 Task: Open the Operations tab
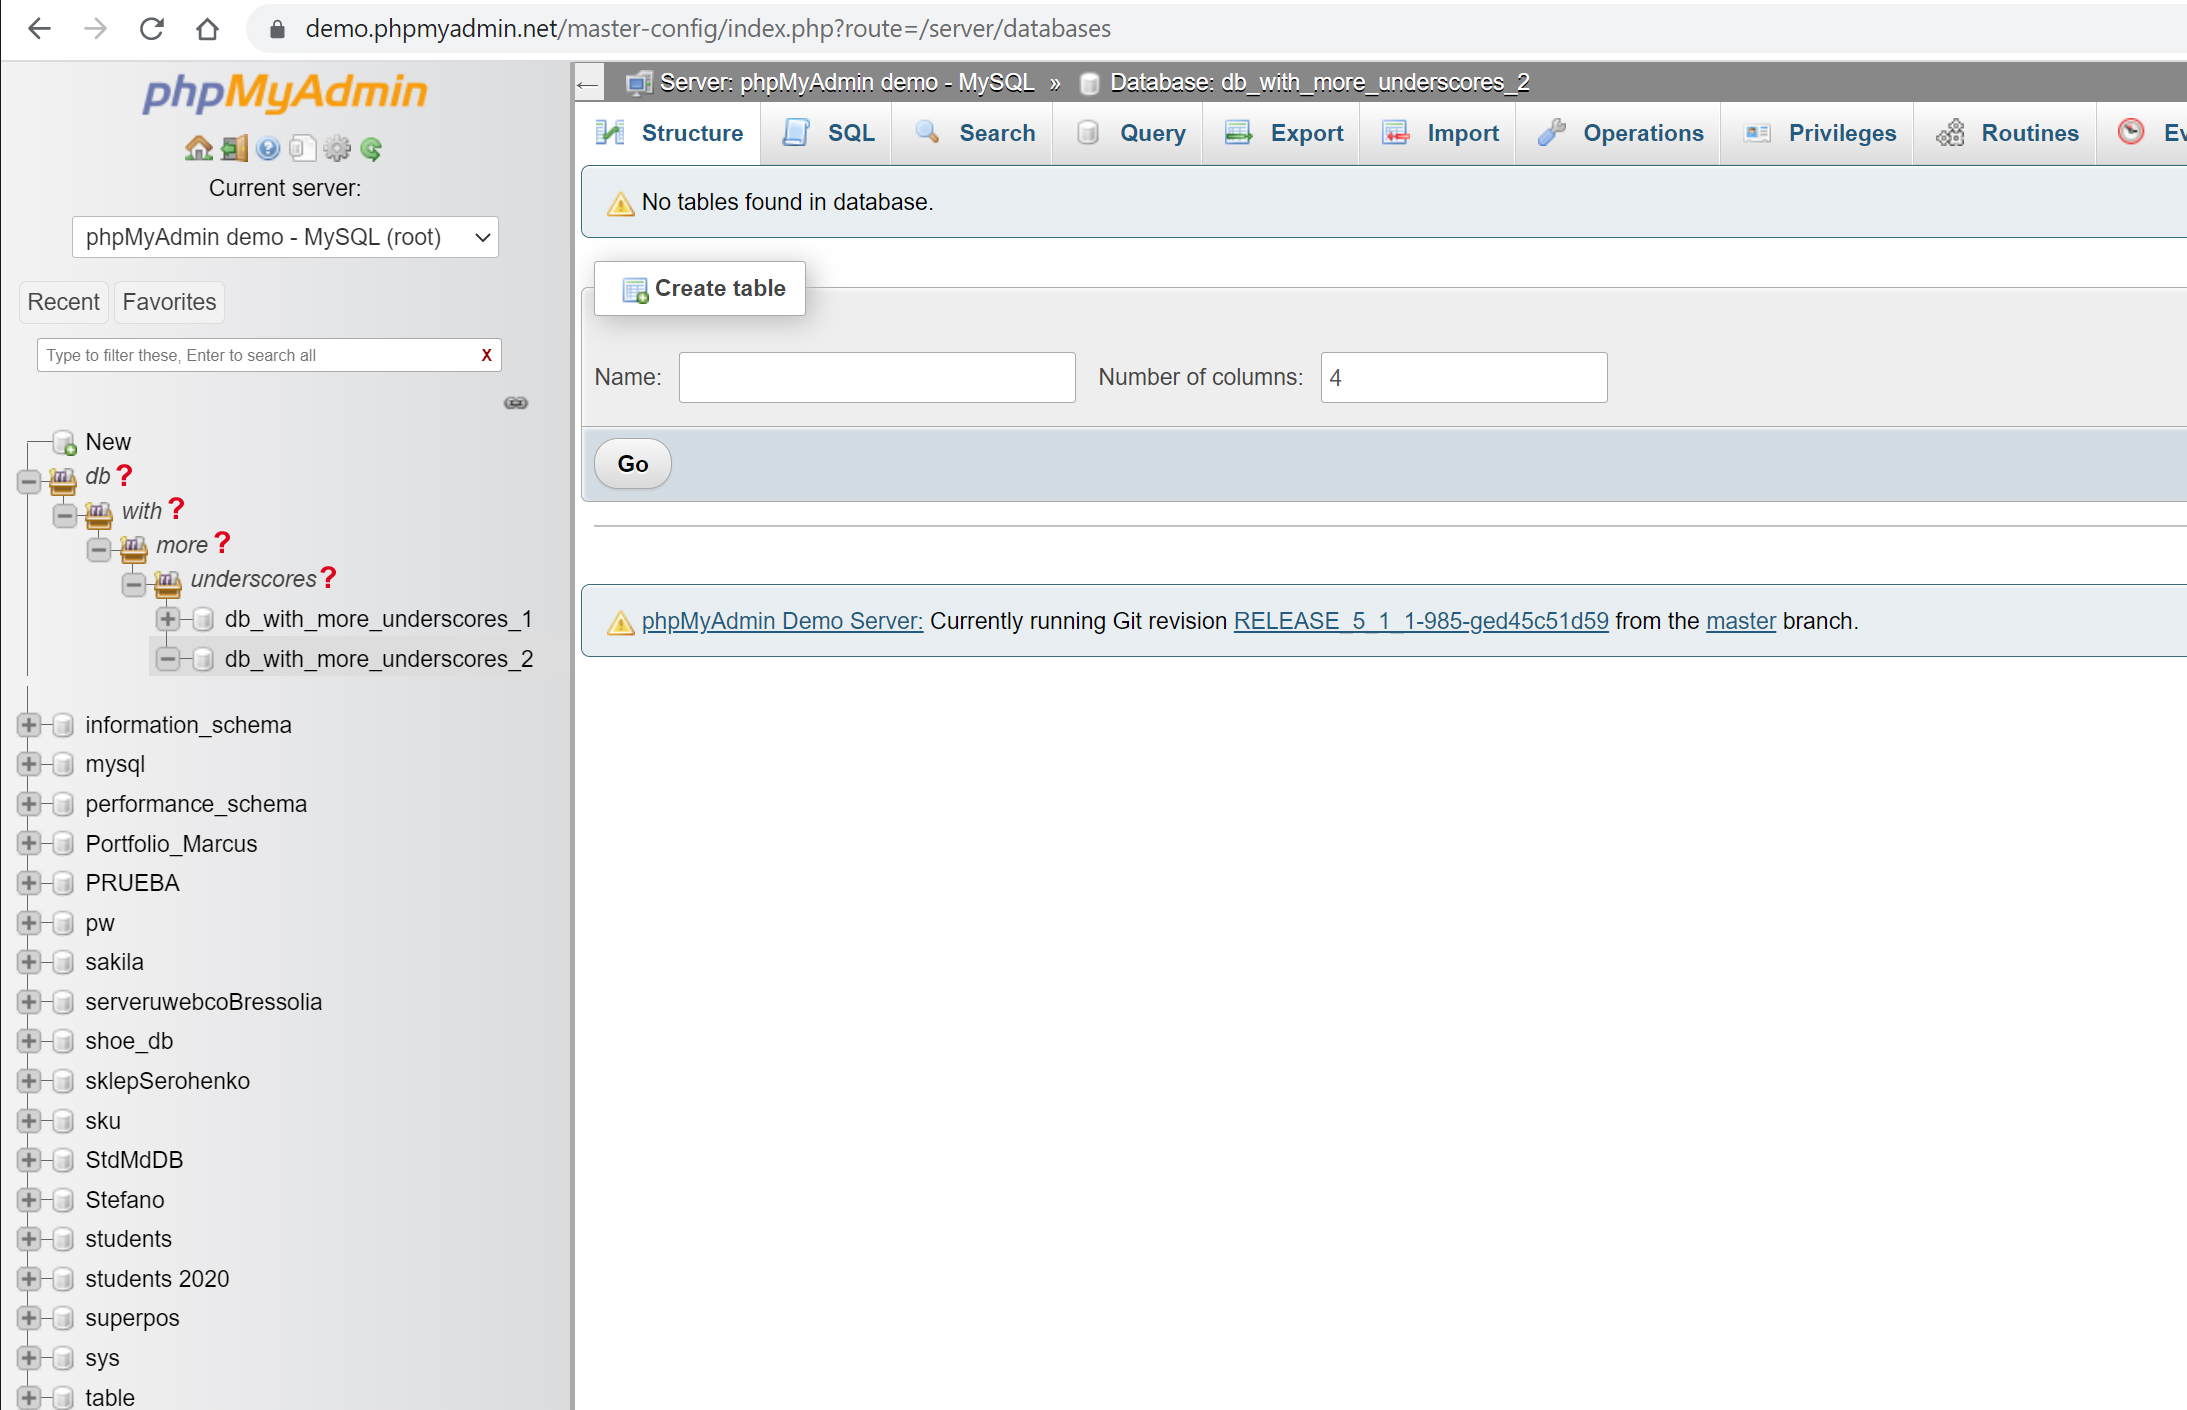click(x=1618, y=132)
